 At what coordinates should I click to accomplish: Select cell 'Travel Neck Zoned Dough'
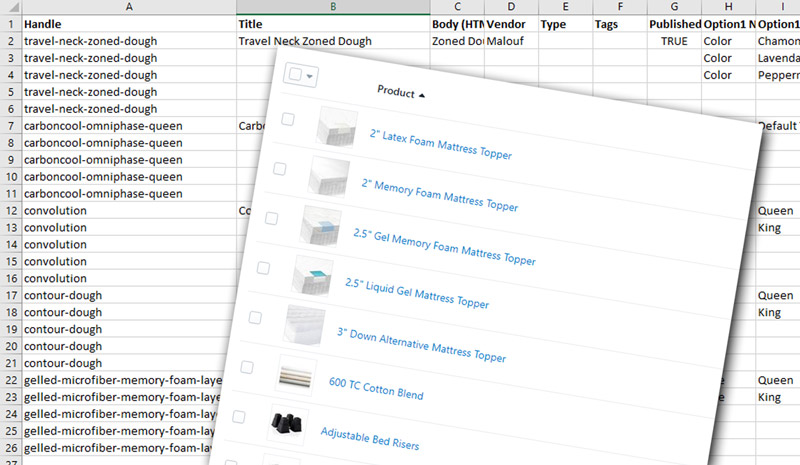pyautogui.click(x=333, y=41)
